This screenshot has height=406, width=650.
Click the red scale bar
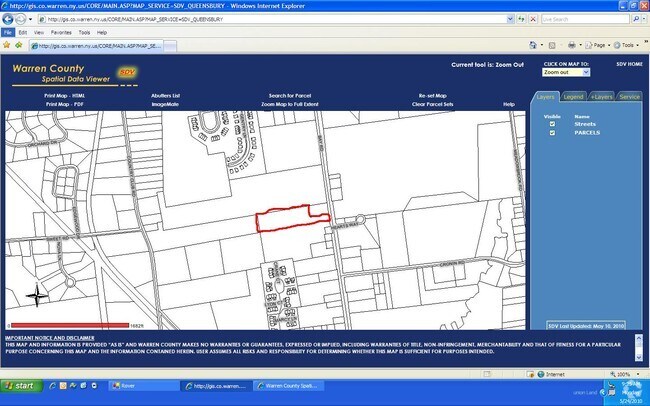click(x=69, y=325)
